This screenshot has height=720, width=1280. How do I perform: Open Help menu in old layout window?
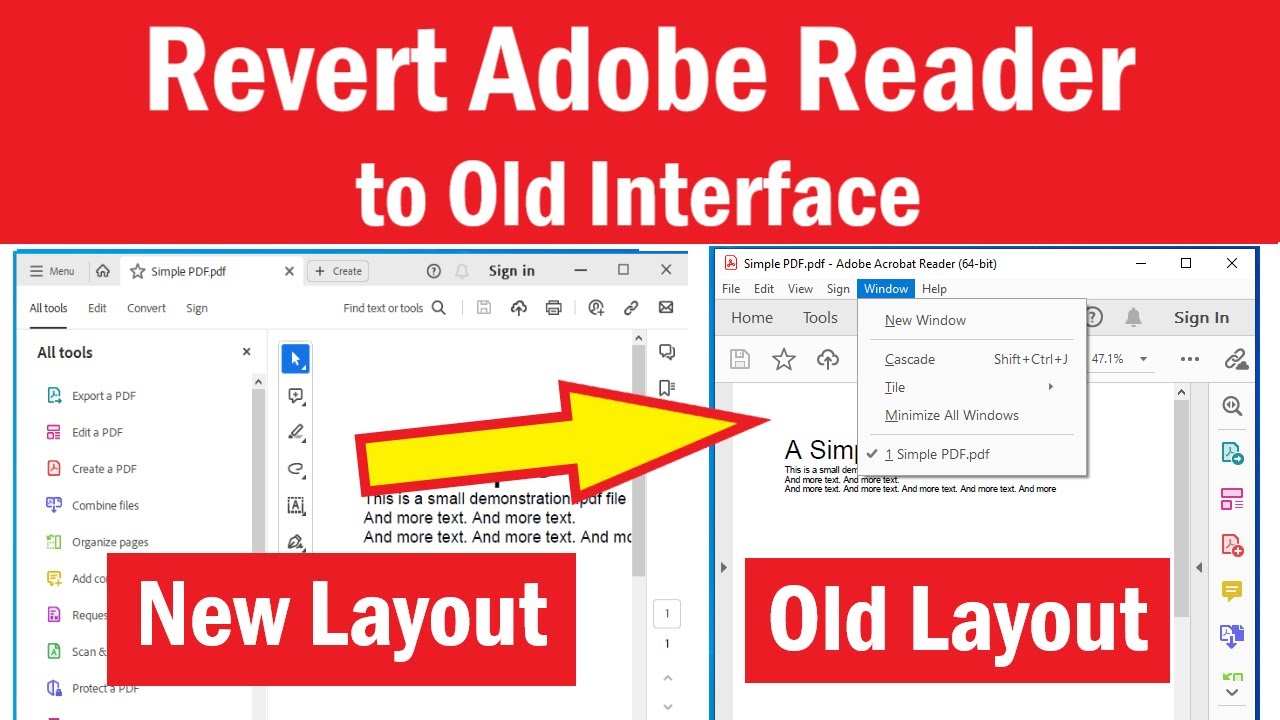[x=934, y=289]
